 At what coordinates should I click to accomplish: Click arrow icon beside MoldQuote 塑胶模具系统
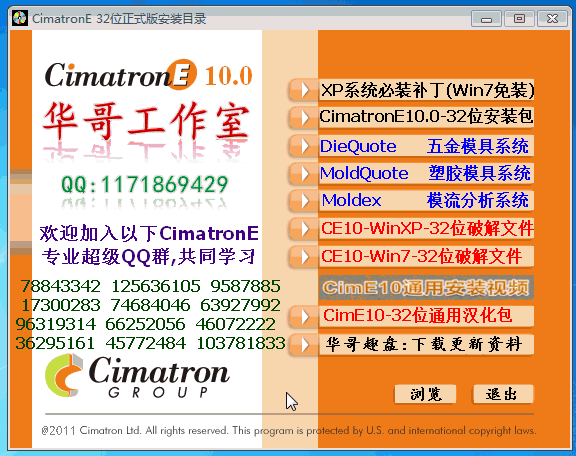(304, 173)
